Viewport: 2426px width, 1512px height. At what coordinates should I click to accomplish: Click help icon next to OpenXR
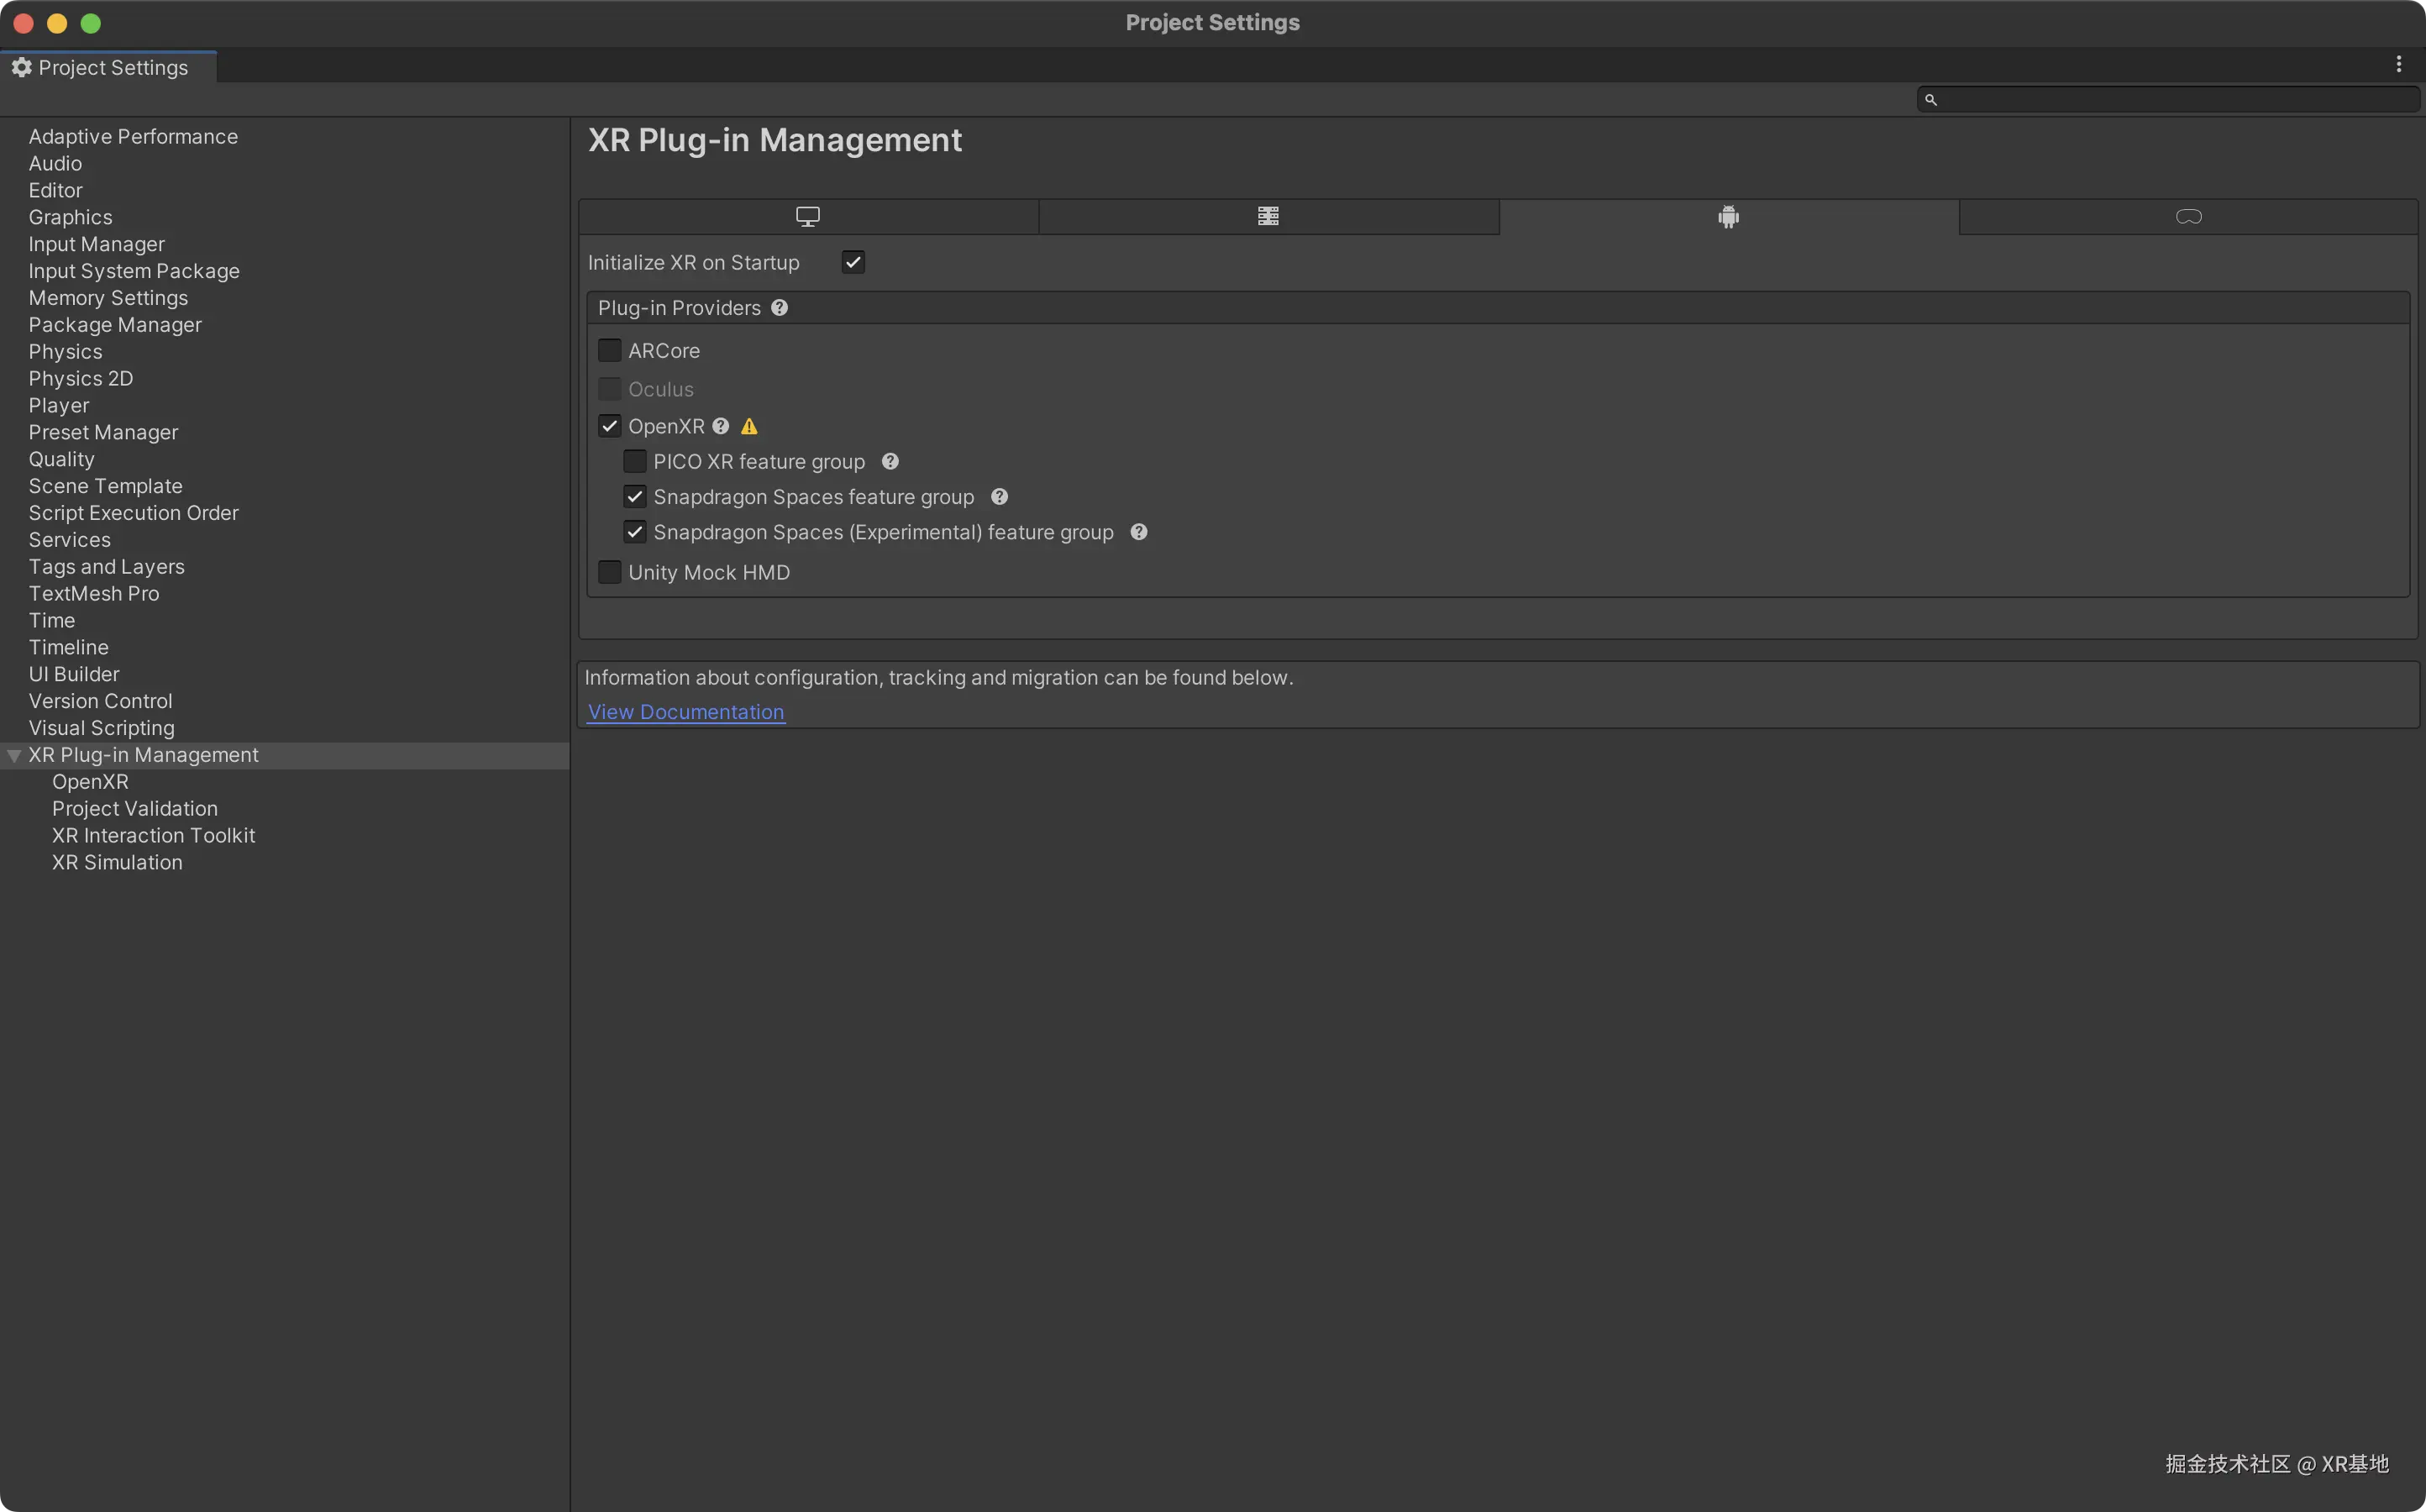coord(720,426)
